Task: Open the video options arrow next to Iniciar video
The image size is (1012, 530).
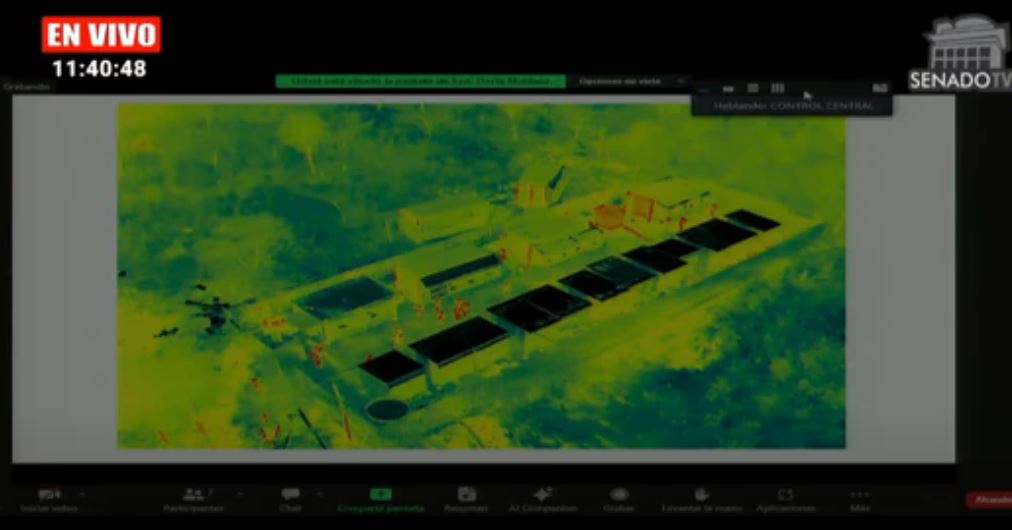Action: pyautogui.click(x=82, y=495)
